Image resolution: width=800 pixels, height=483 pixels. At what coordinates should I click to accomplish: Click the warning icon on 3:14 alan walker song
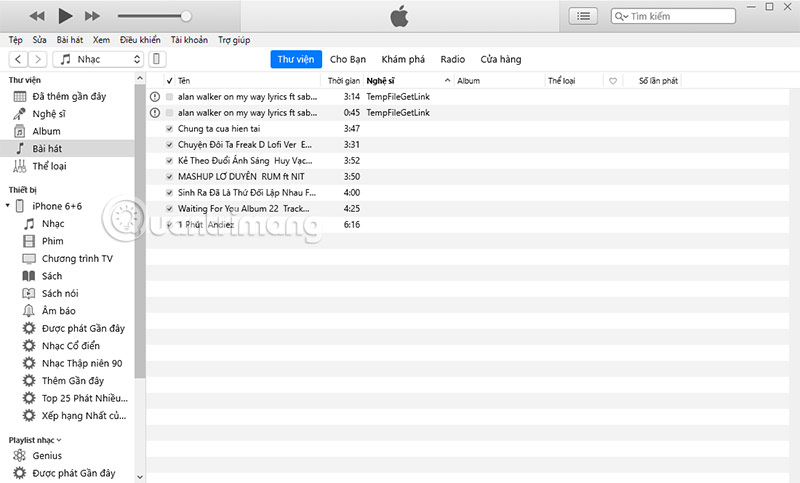pos(155,96)
